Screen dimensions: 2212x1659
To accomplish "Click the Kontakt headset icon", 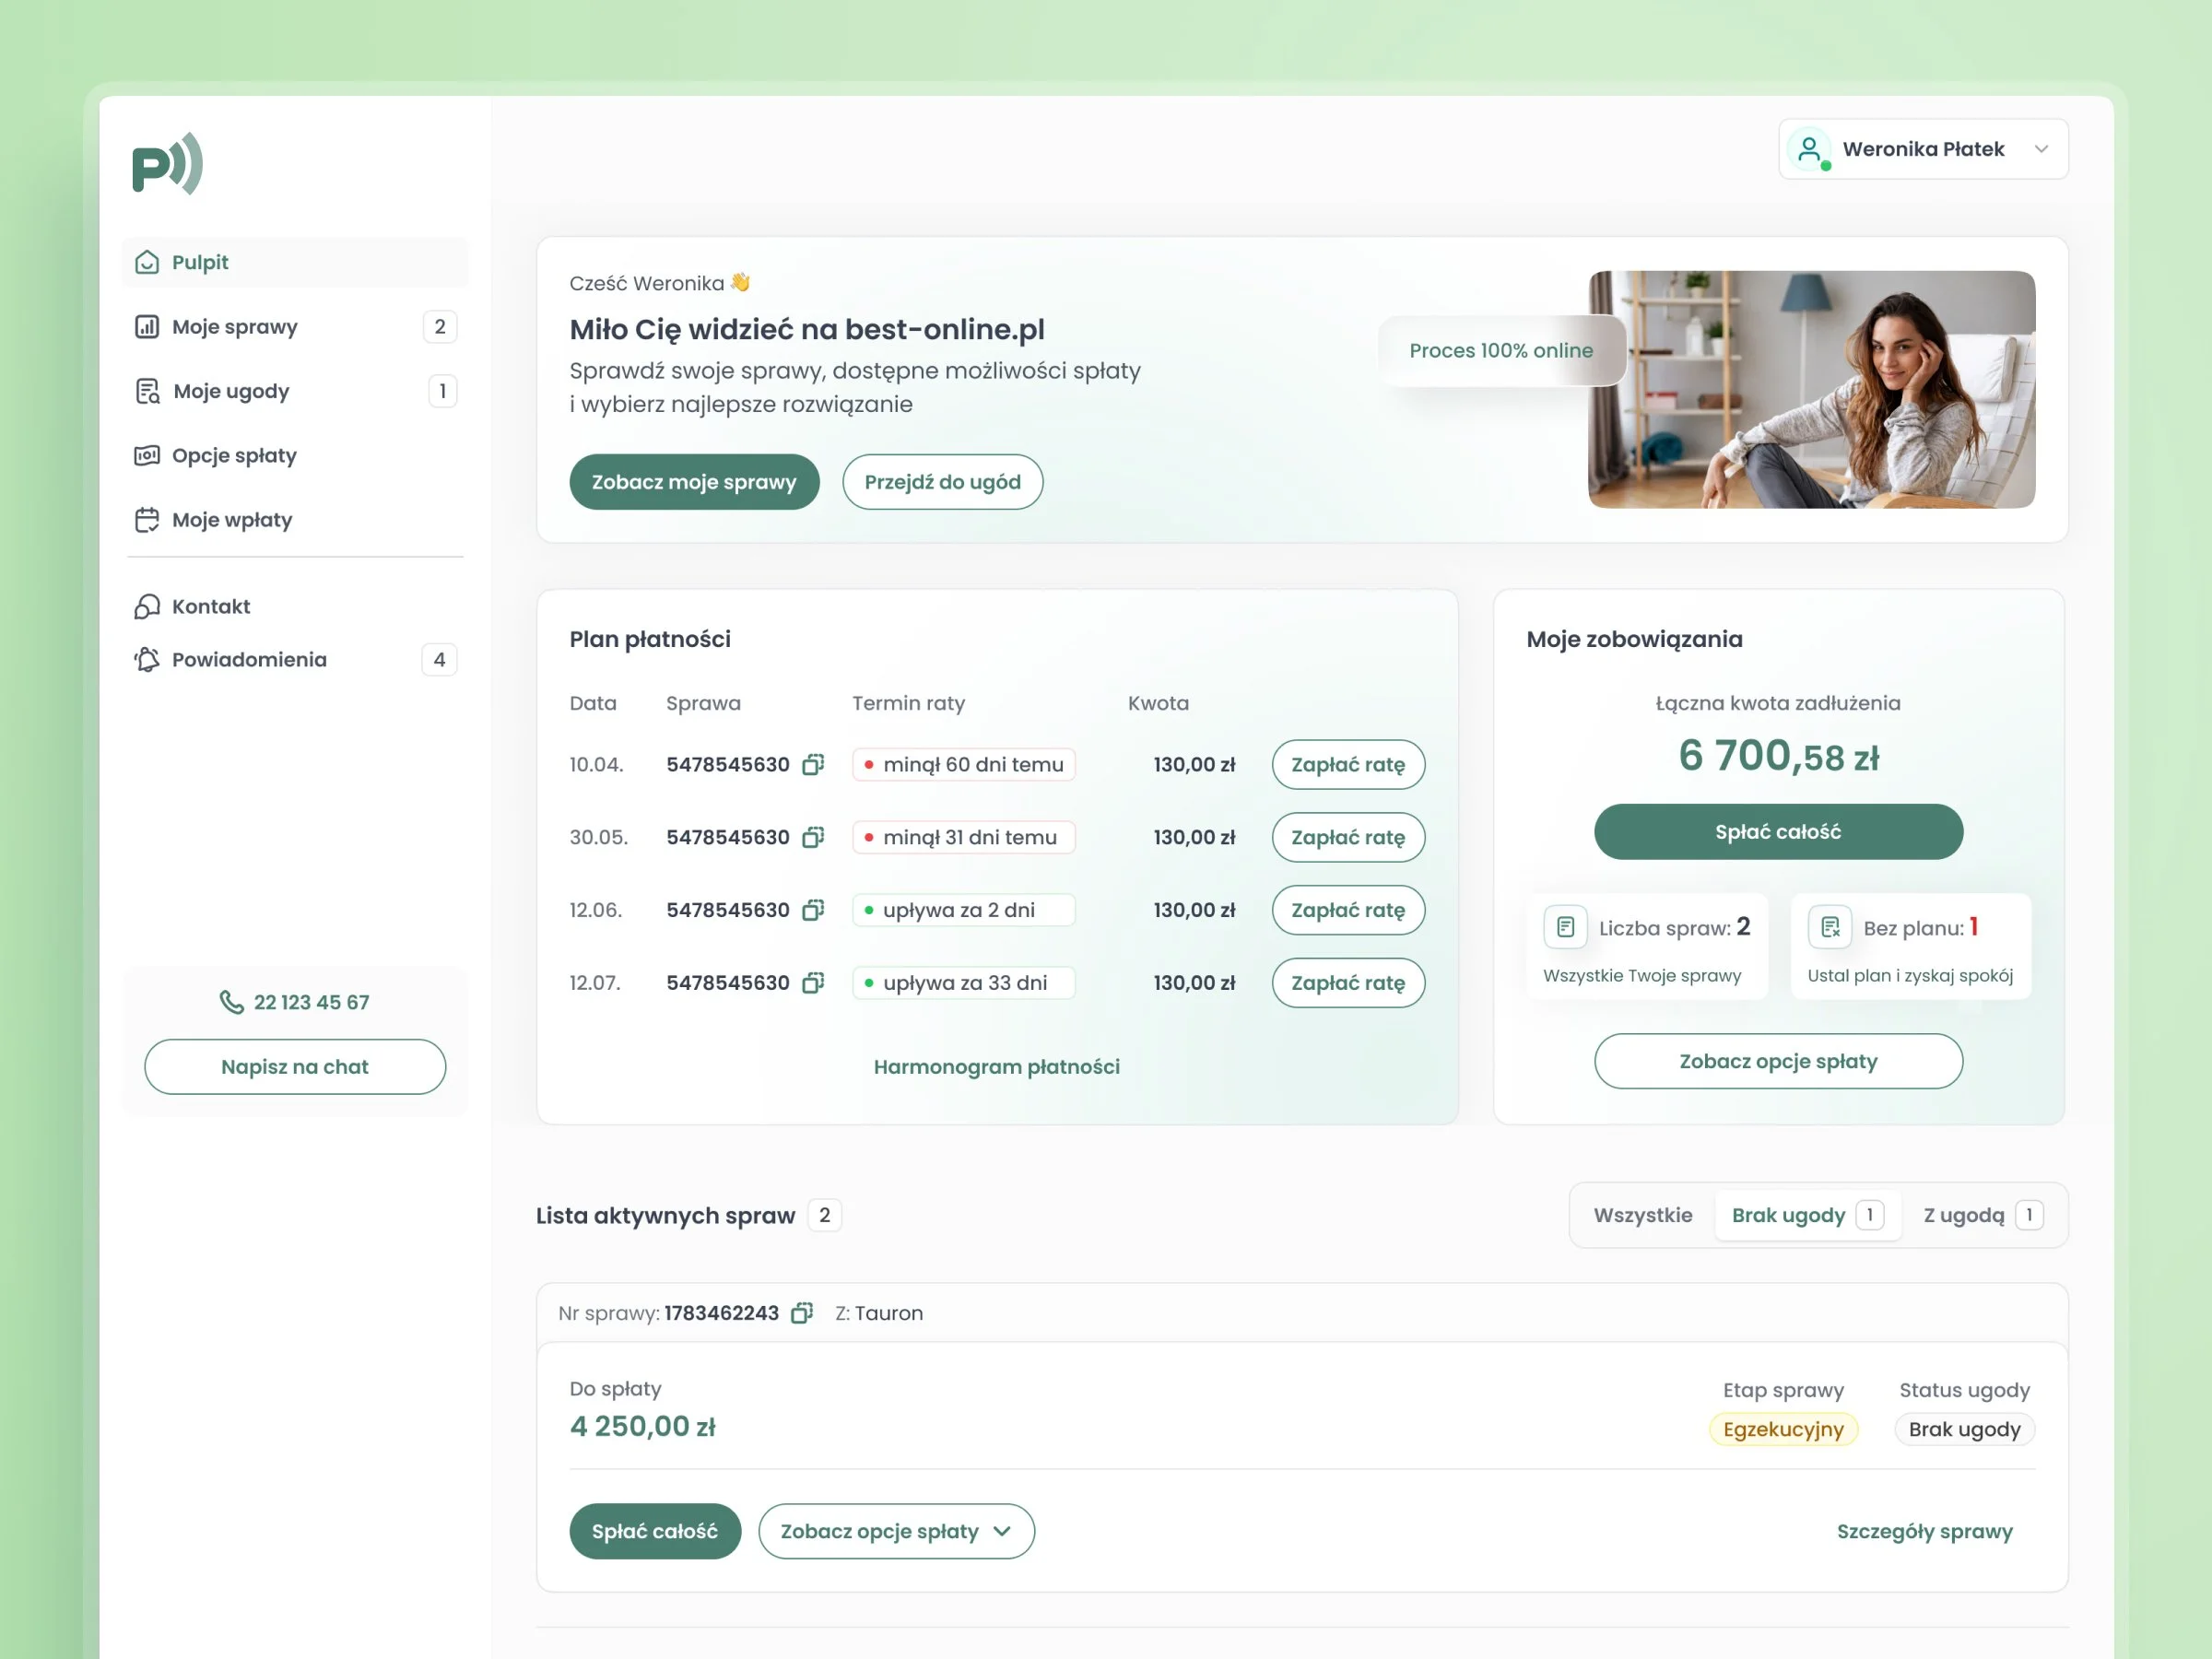I will (147, 606).
